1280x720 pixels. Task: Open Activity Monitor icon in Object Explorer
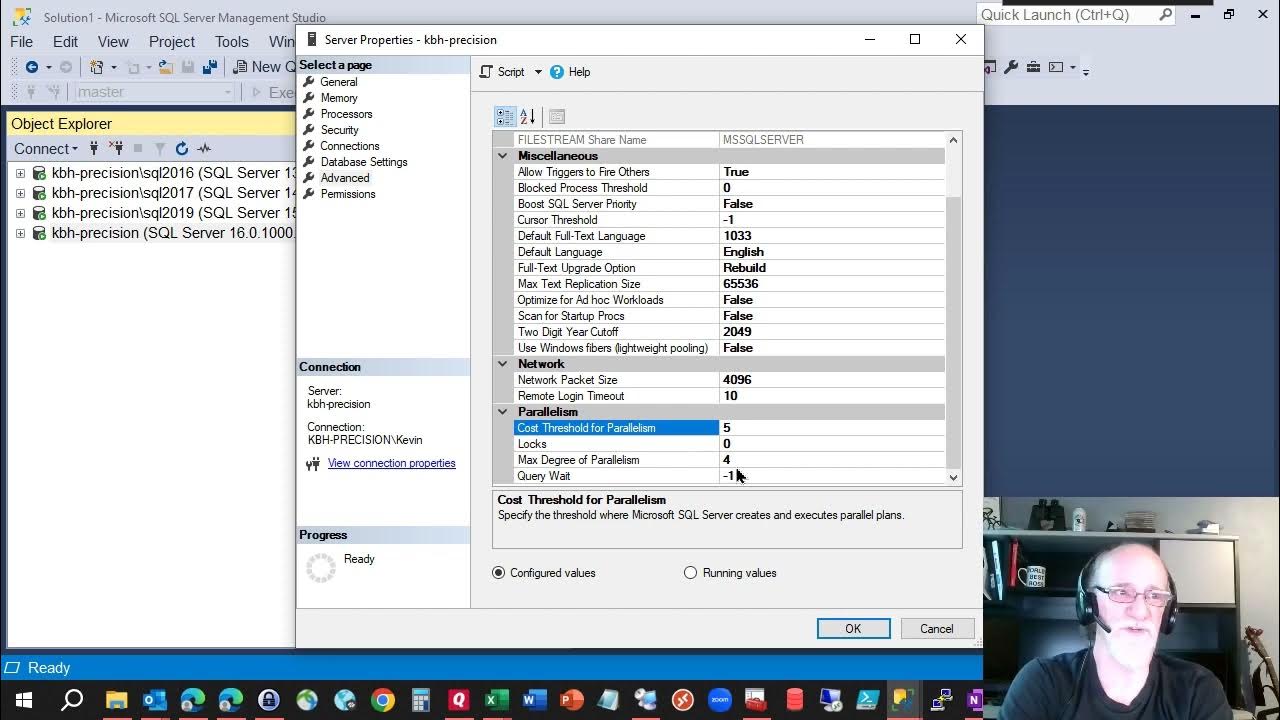(204, 148)
